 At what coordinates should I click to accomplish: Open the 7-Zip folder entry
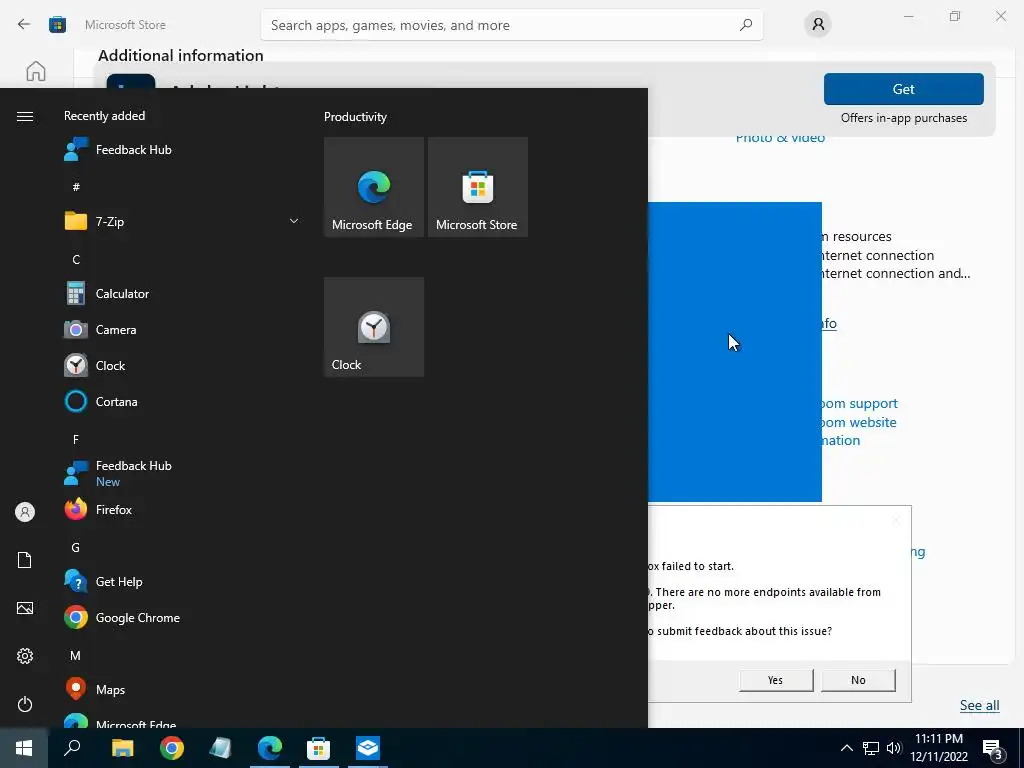182,221
